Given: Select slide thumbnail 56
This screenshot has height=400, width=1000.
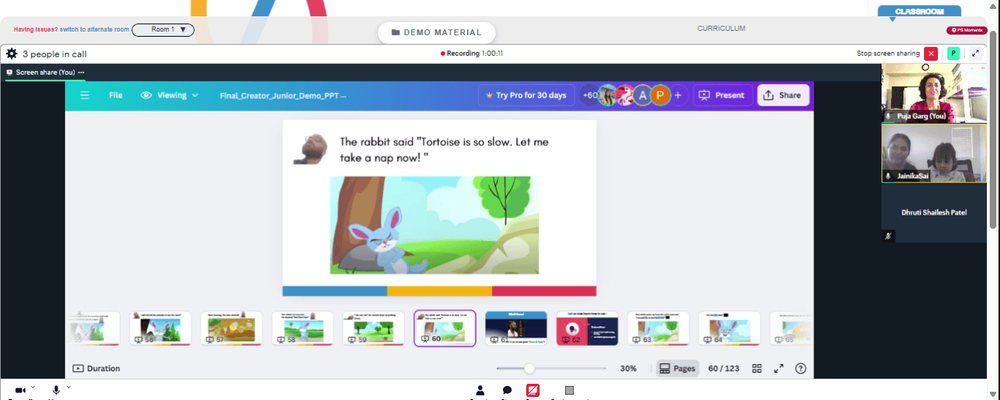Looking at the screenshot, I should 160,329.
